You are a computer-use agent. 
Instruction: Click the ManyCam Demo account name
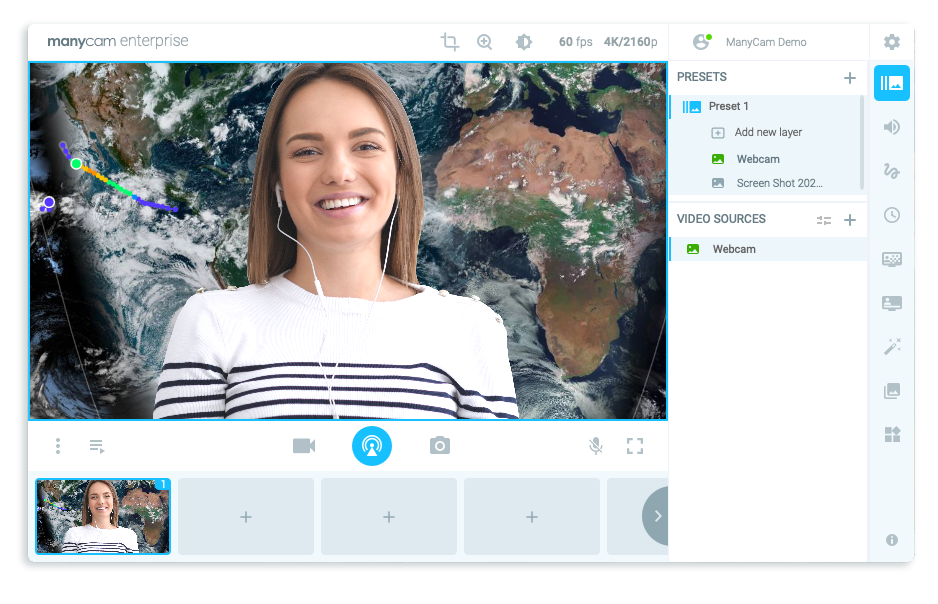click(x=766, y=42)
